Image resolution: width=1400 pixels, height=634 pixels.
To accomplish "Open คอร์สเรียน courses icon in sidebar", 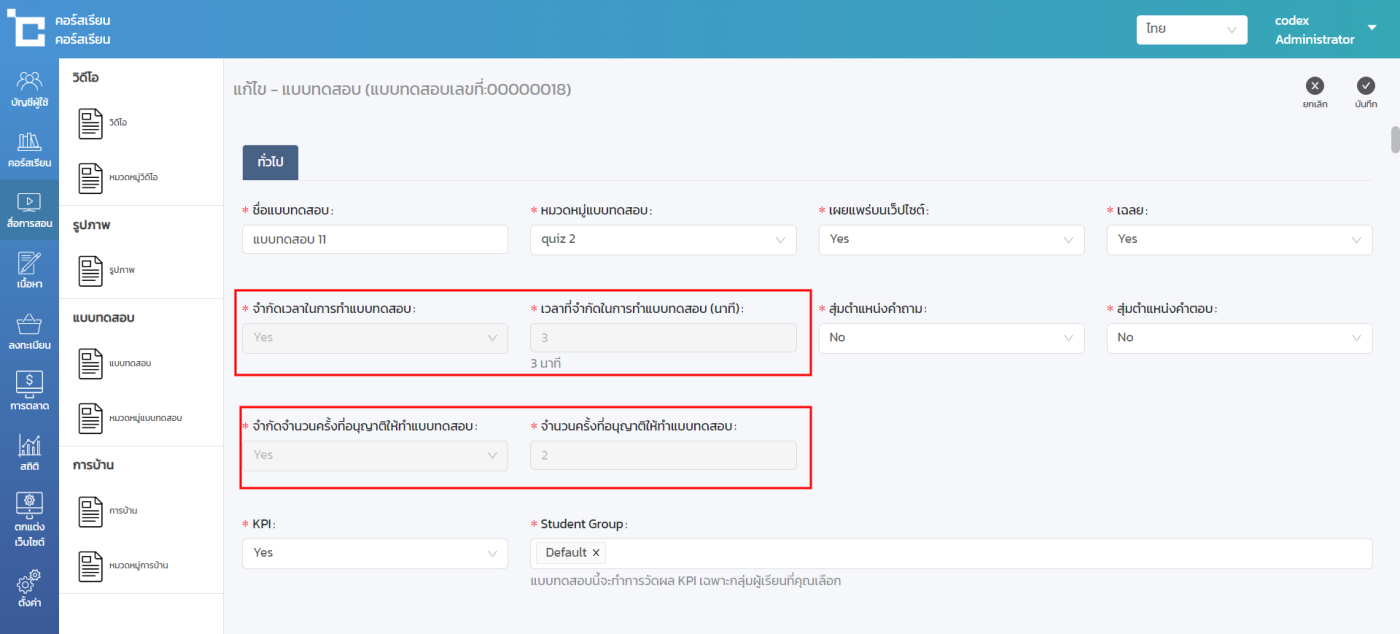I will point(29,149).
